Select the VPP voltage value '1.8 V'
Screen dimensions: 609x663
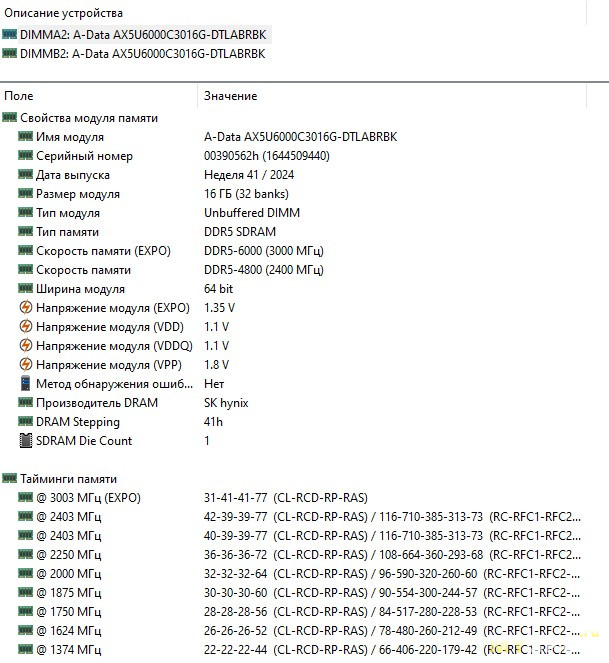(217, 365)
